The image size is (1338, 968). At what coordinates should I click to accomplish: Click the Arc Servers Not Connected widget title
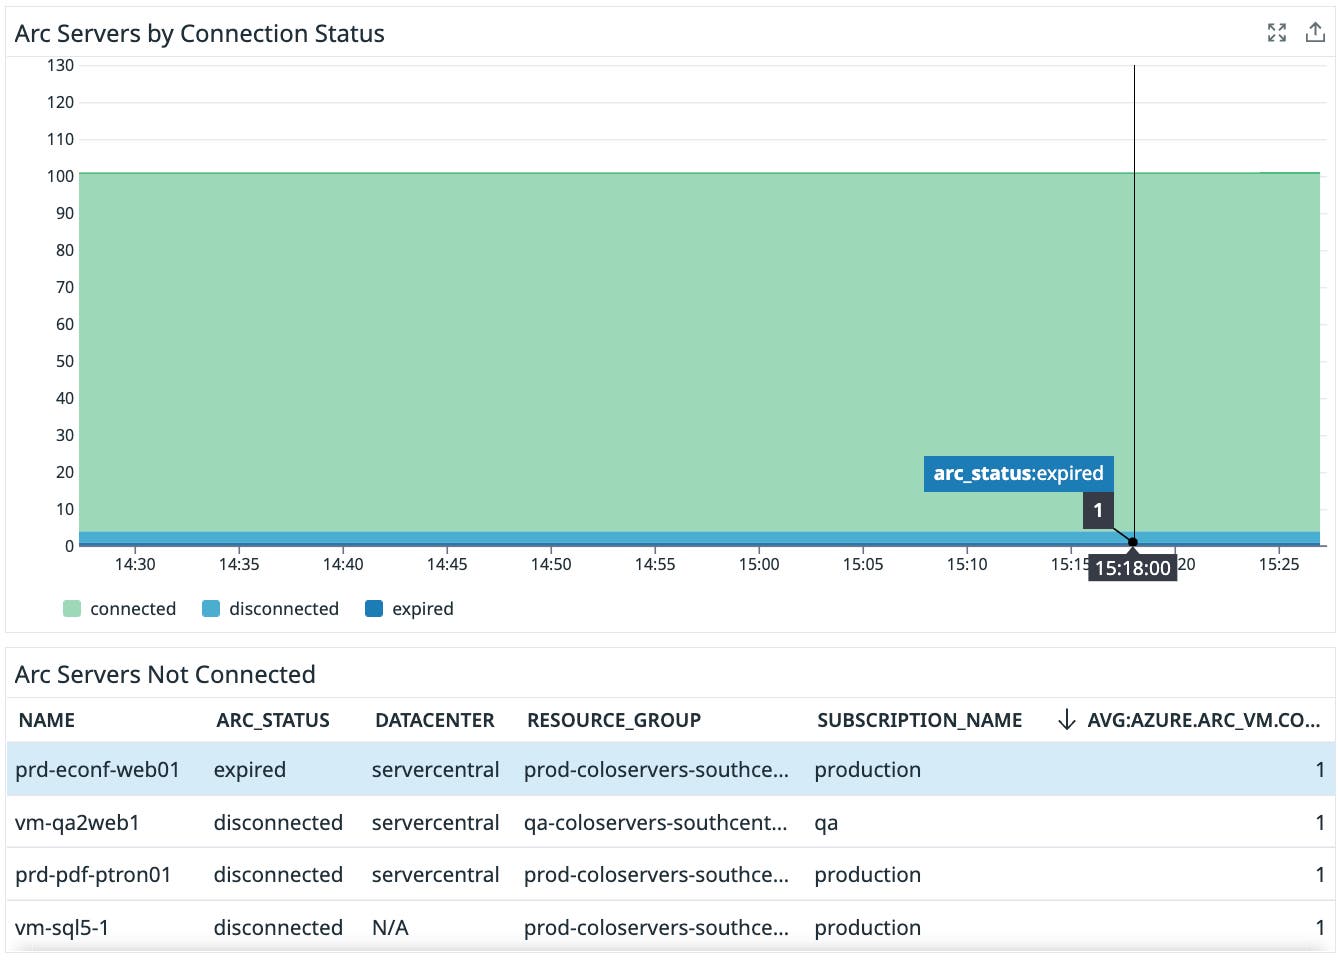click(x=165, y=674)
